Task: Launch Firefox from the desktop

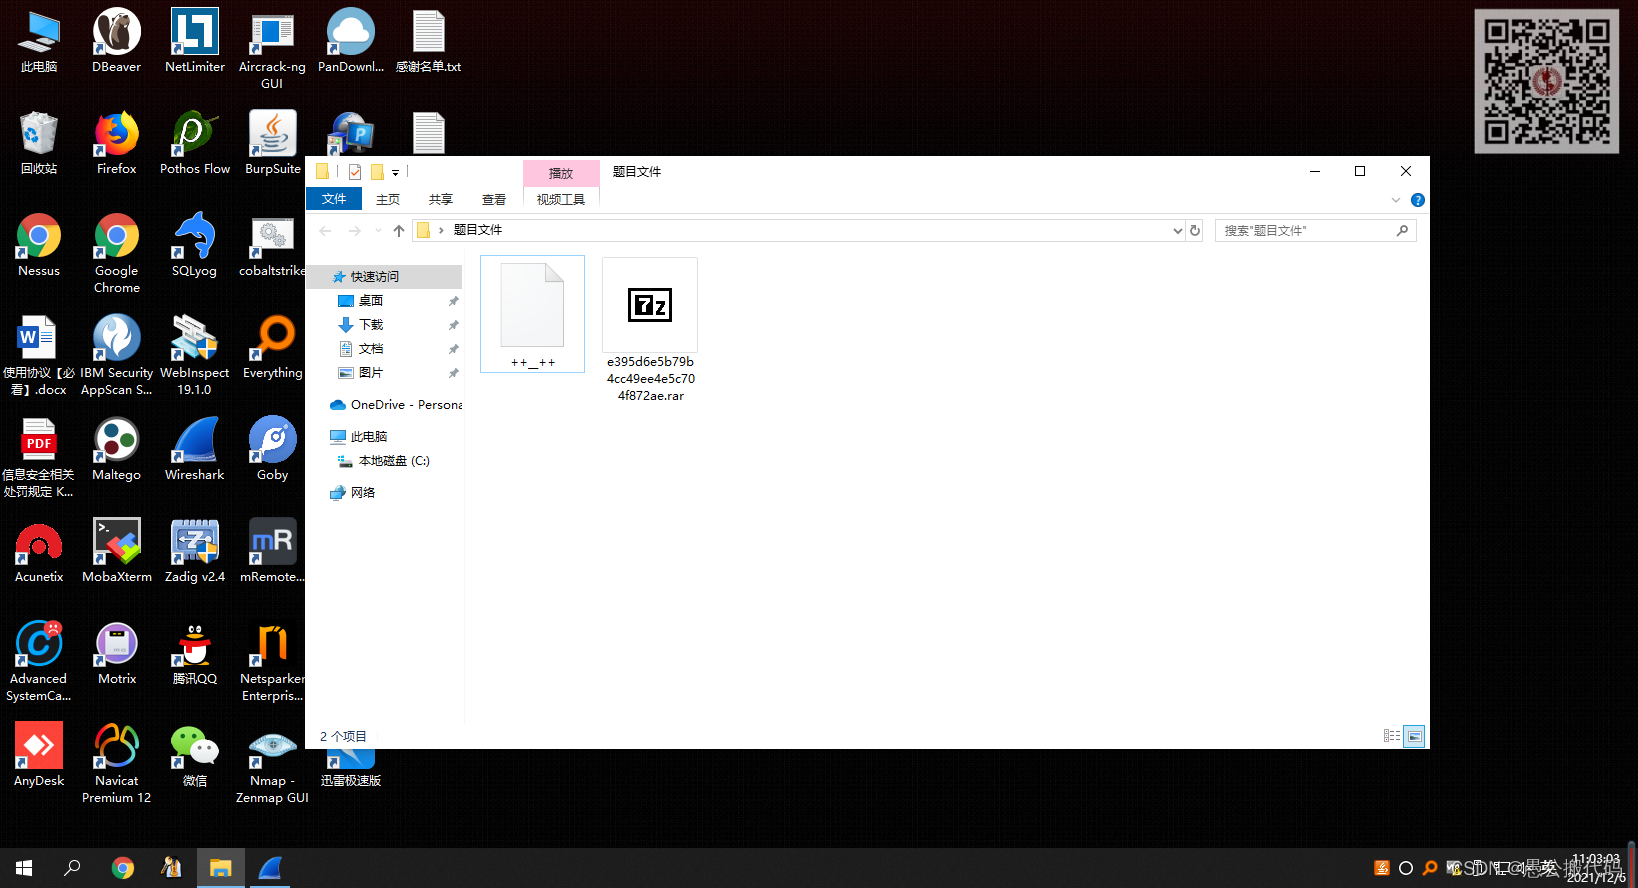Action: point(117,143)
